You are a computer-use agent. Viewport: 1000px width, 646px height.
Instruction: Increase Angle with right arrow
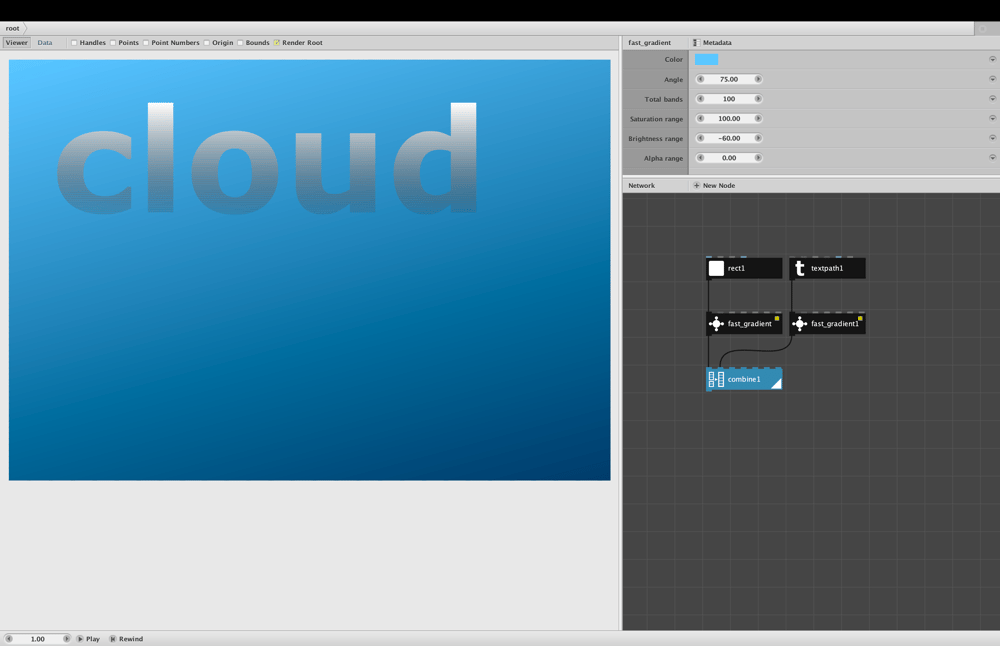point(758,79)
